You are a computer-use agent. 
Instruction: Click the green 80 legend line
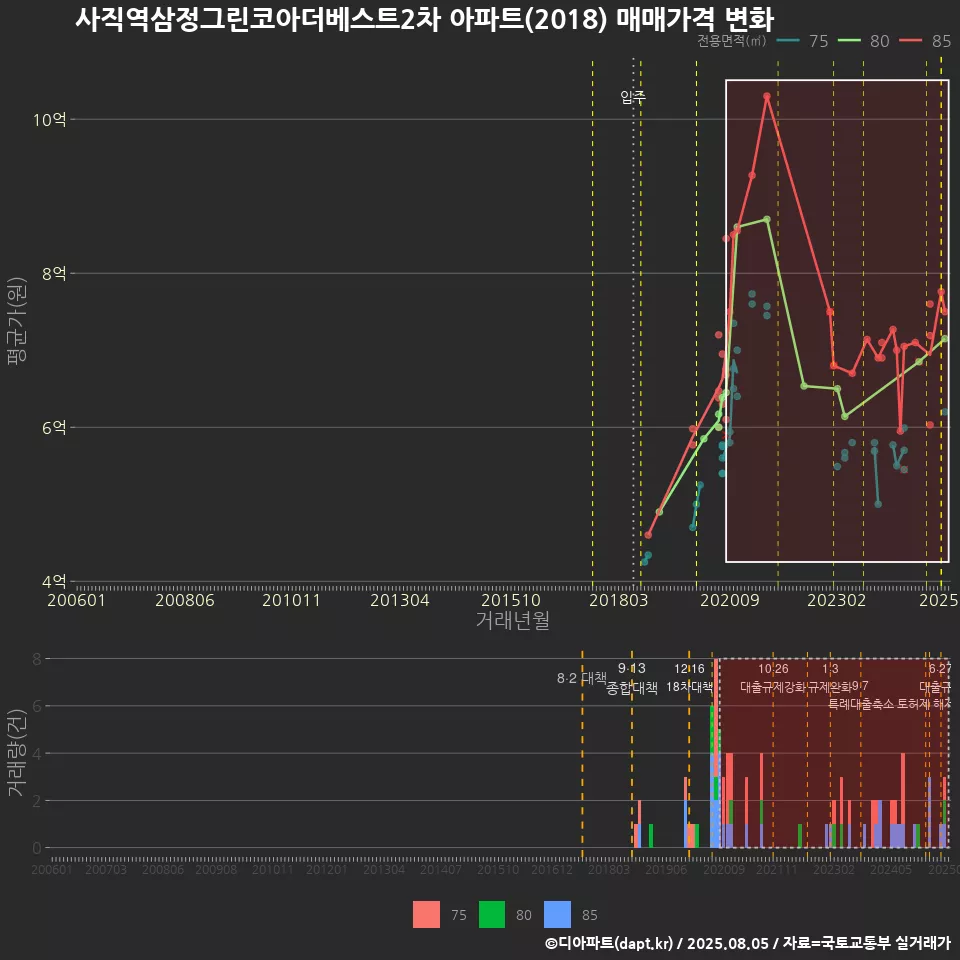tap(849, 41)
